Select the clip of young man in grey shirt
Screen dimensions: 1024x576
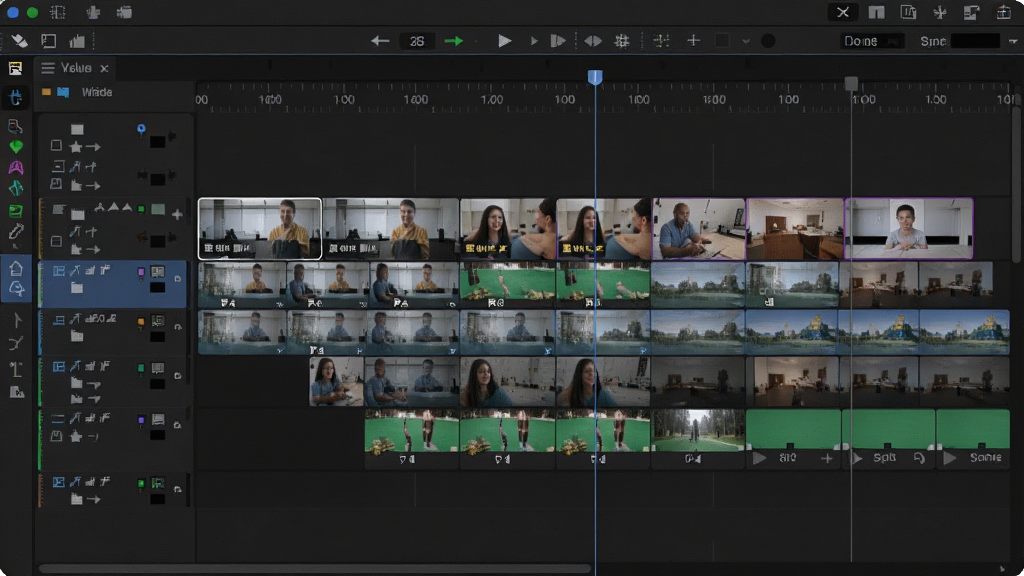pos(909,229)
